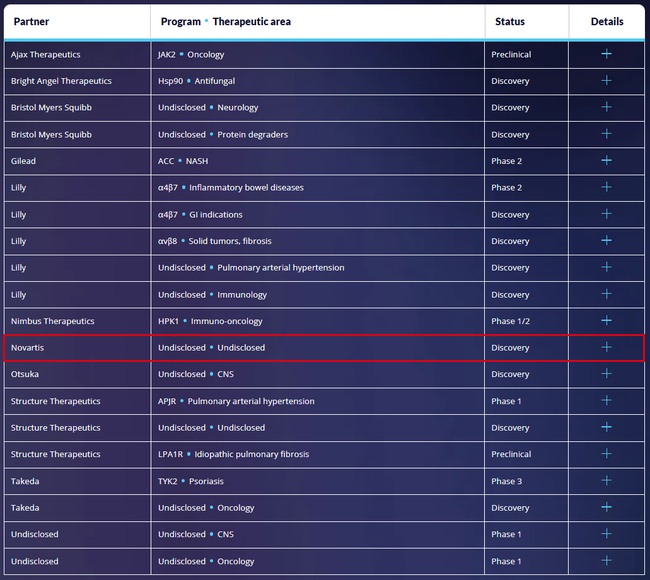Expand Lilly Pulmonary arterial hypertension details
The height and width of the screenshot is (580, 650).
(x=606, y=267)
